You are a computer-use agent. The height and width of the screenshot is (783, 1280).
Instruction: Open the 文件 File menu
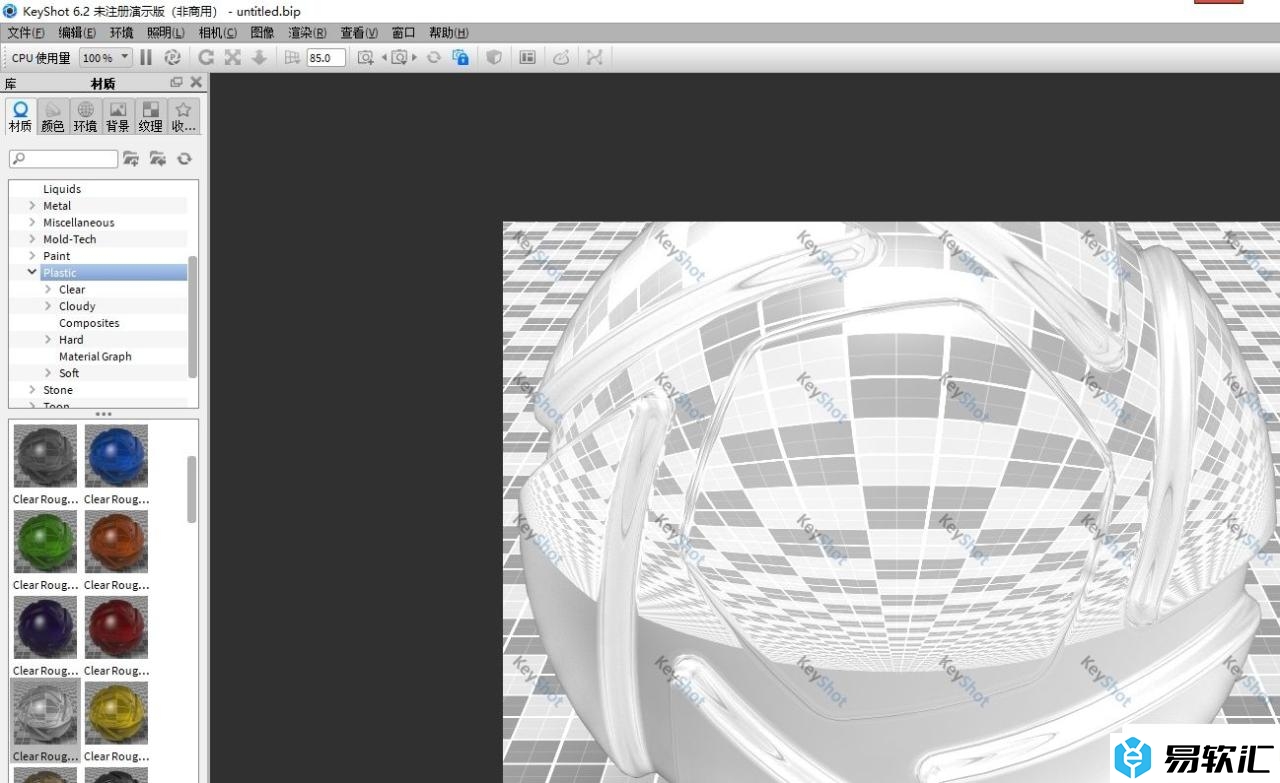coord(26,33)
